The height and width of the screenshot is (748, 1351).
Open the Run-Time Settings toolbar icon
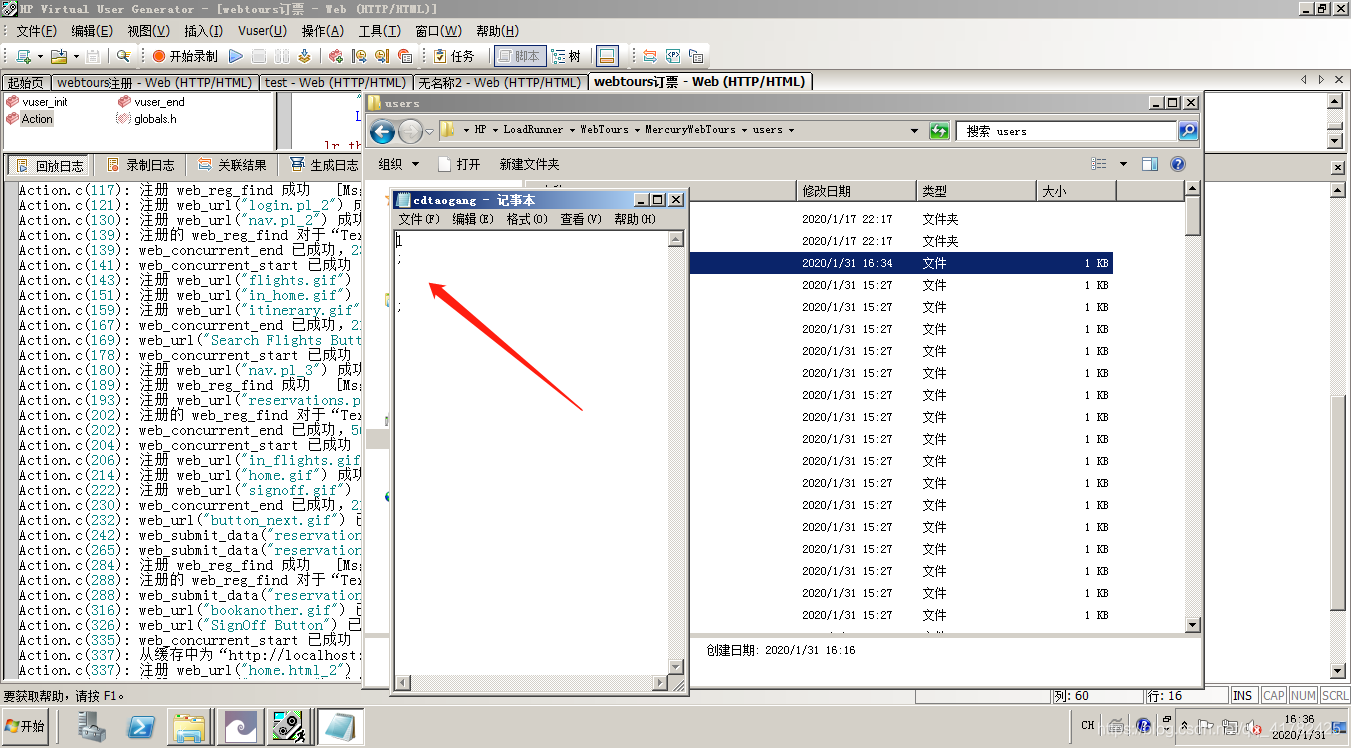[382, 56]
